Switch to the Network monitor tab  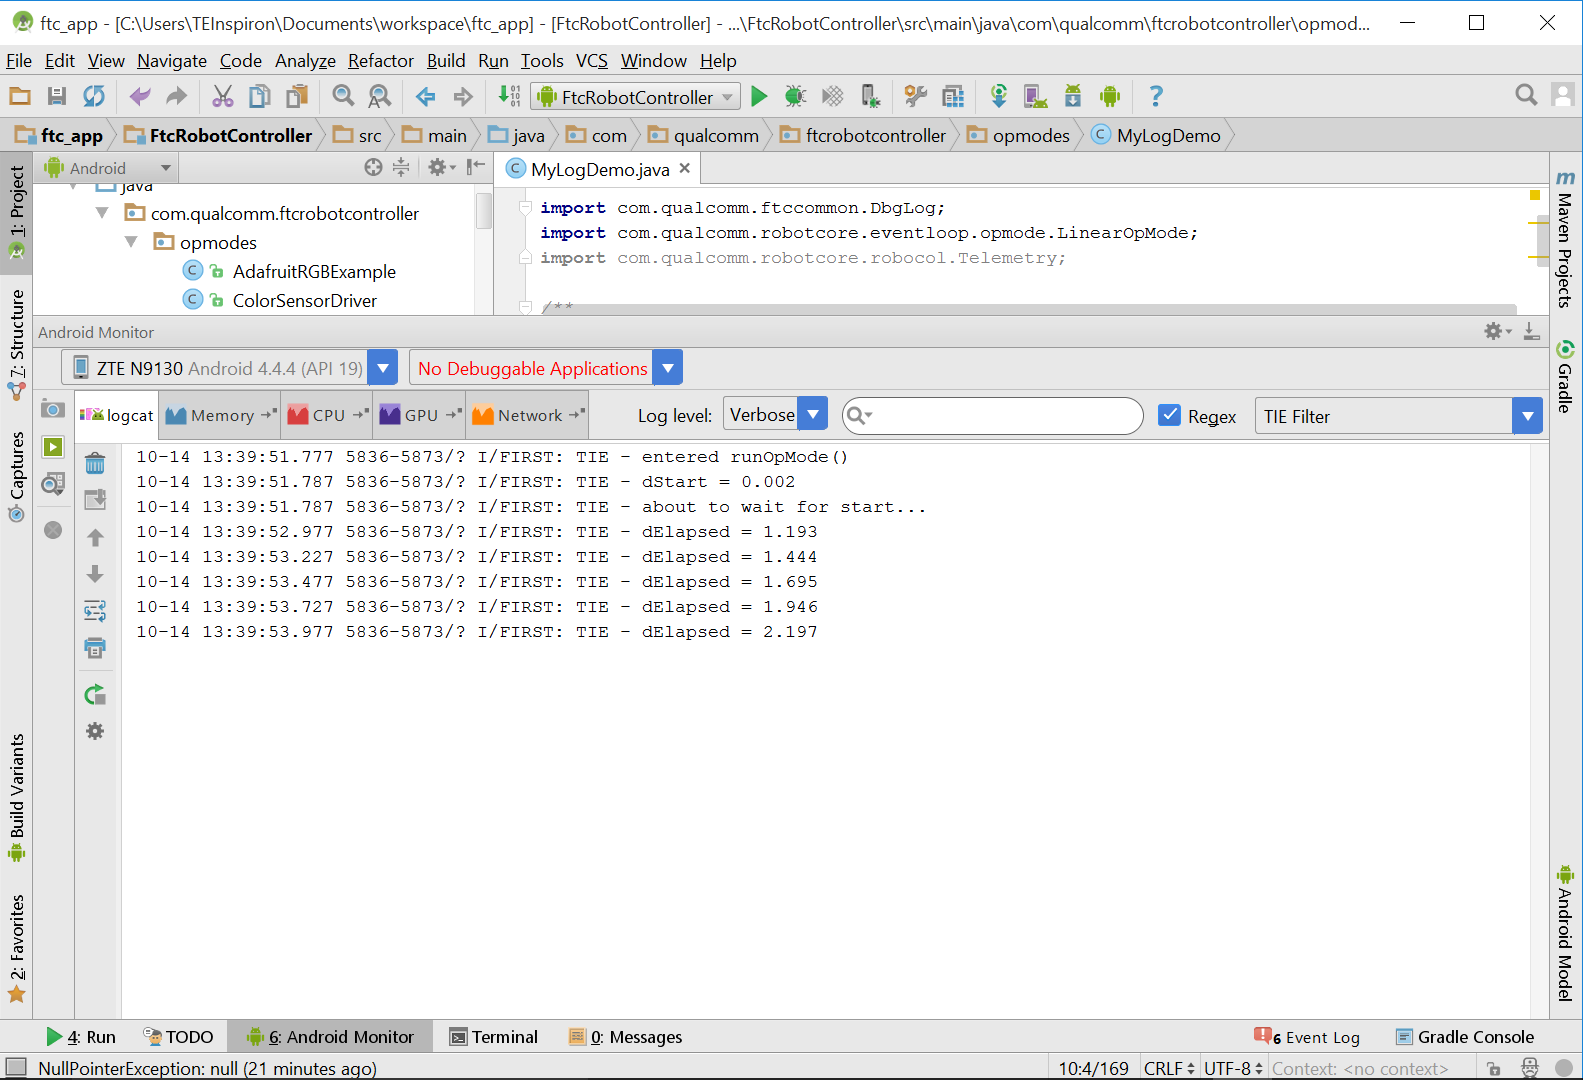pos(528,415)
